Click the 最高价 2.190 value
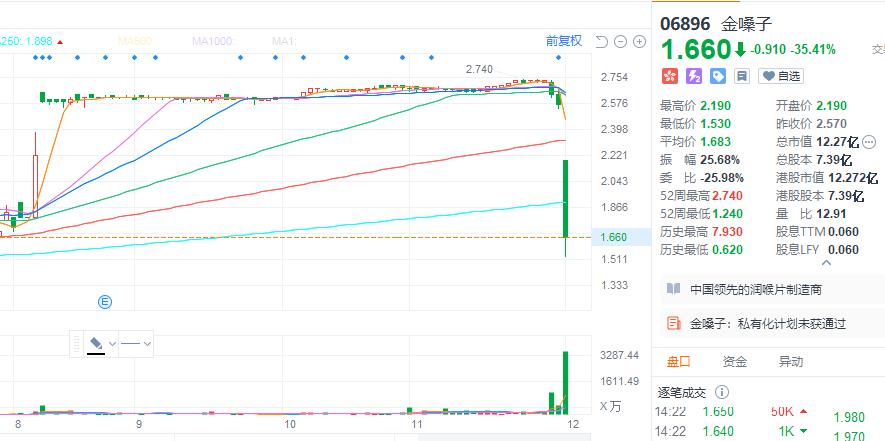Viewport: 885px width, 441px height. (716, 106)
